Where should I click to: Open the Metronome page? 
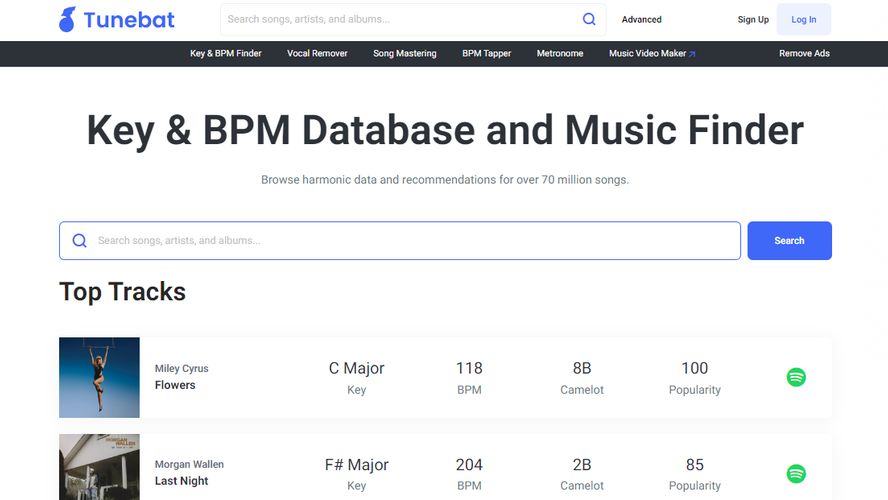[x=559, y=54]
